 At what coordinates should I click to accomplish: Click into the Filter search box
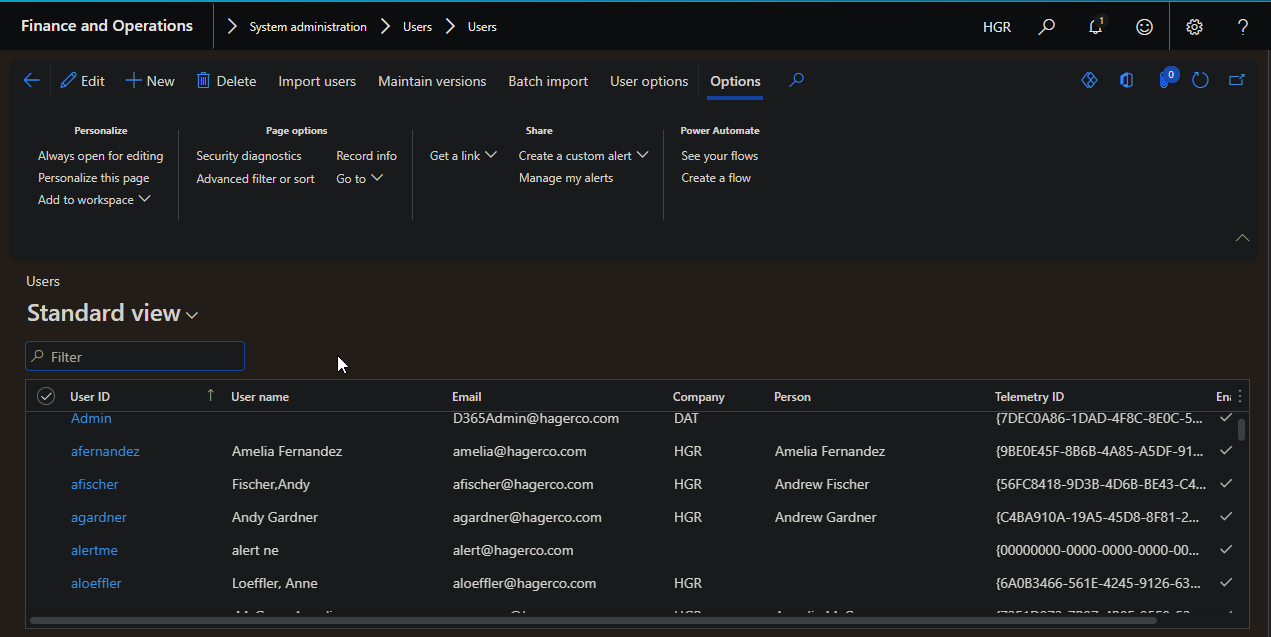click(x=135, y=357)
